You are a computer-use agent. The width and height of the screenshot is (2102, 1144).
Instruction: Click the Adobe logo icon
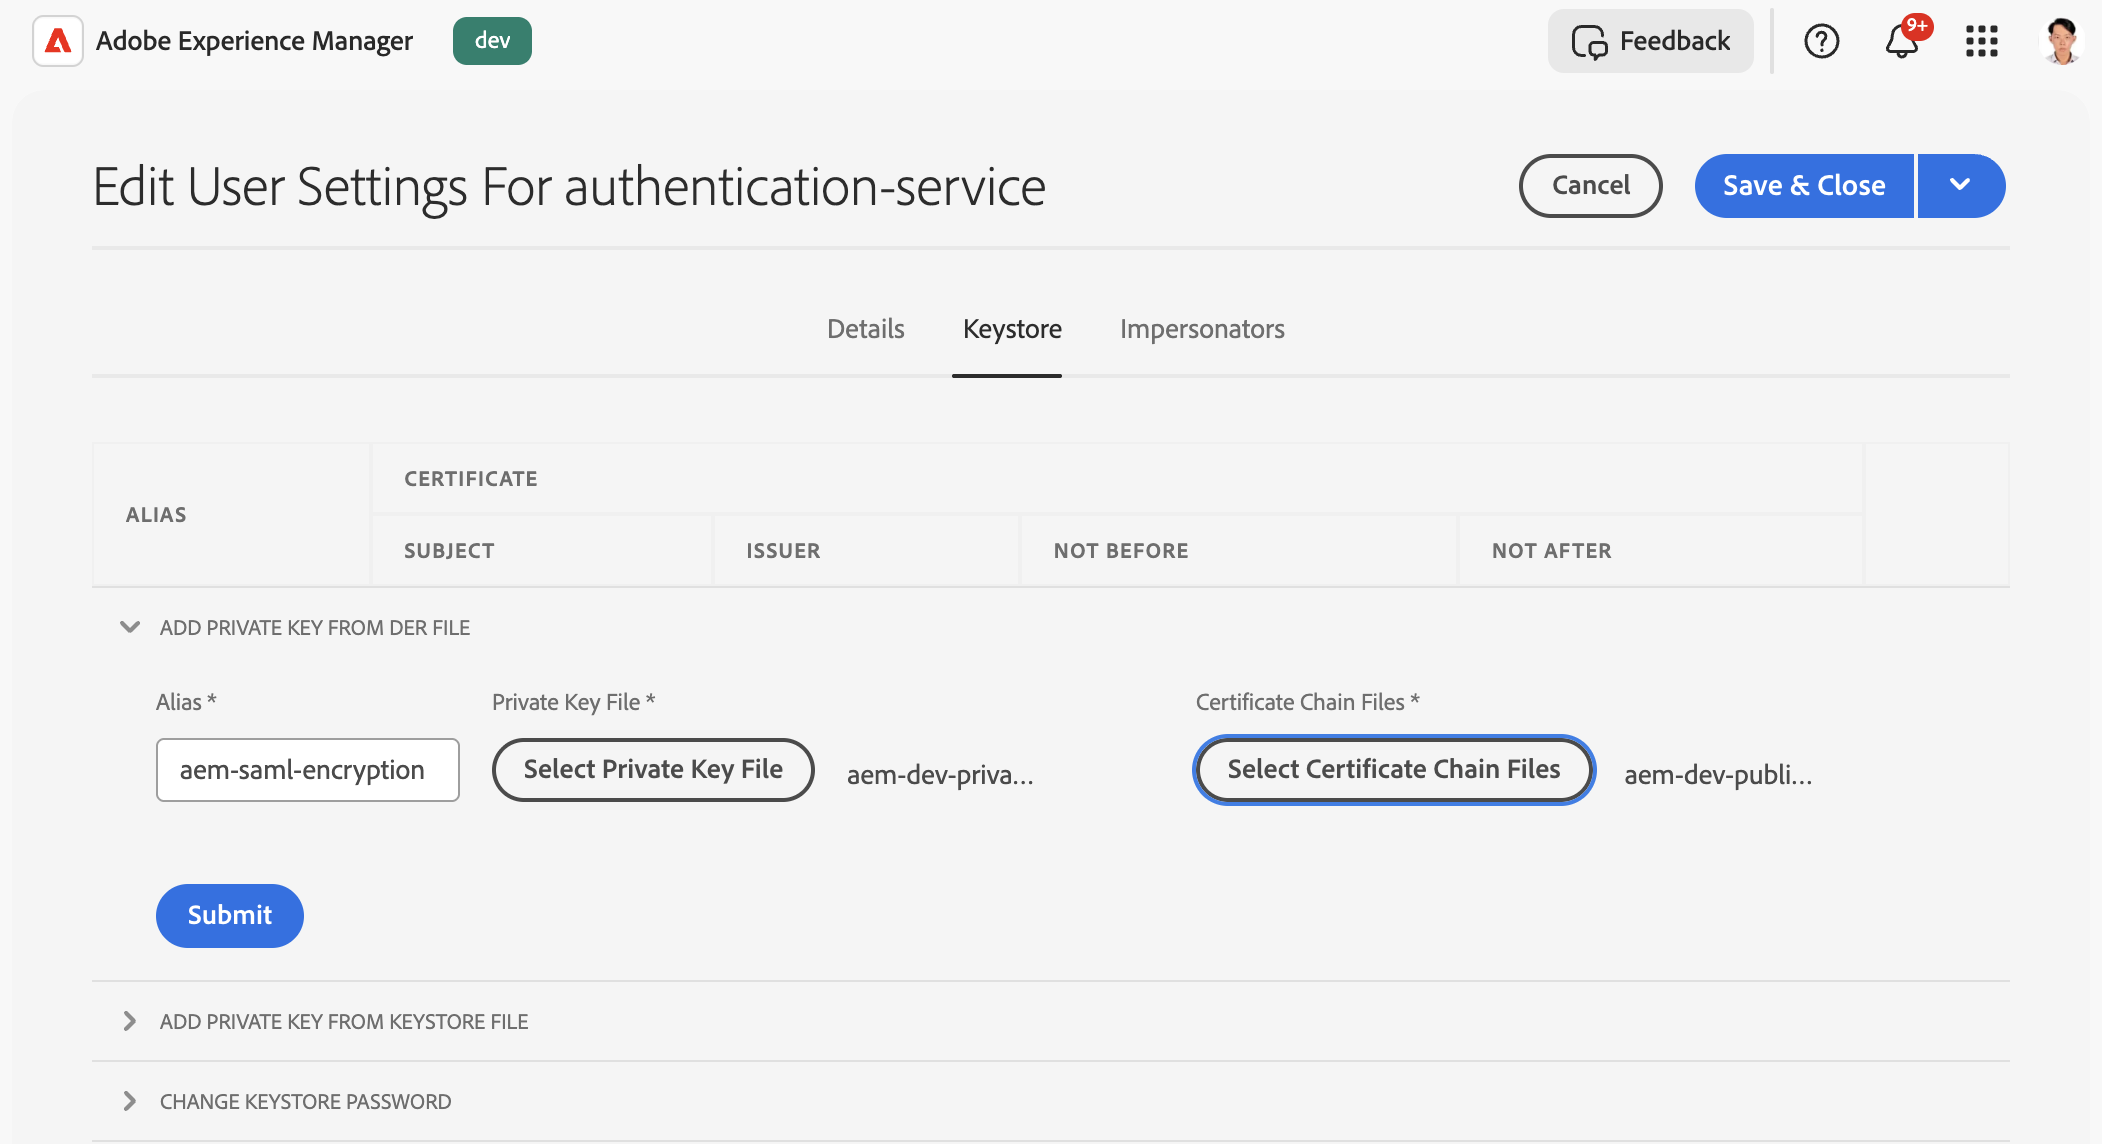58,41
